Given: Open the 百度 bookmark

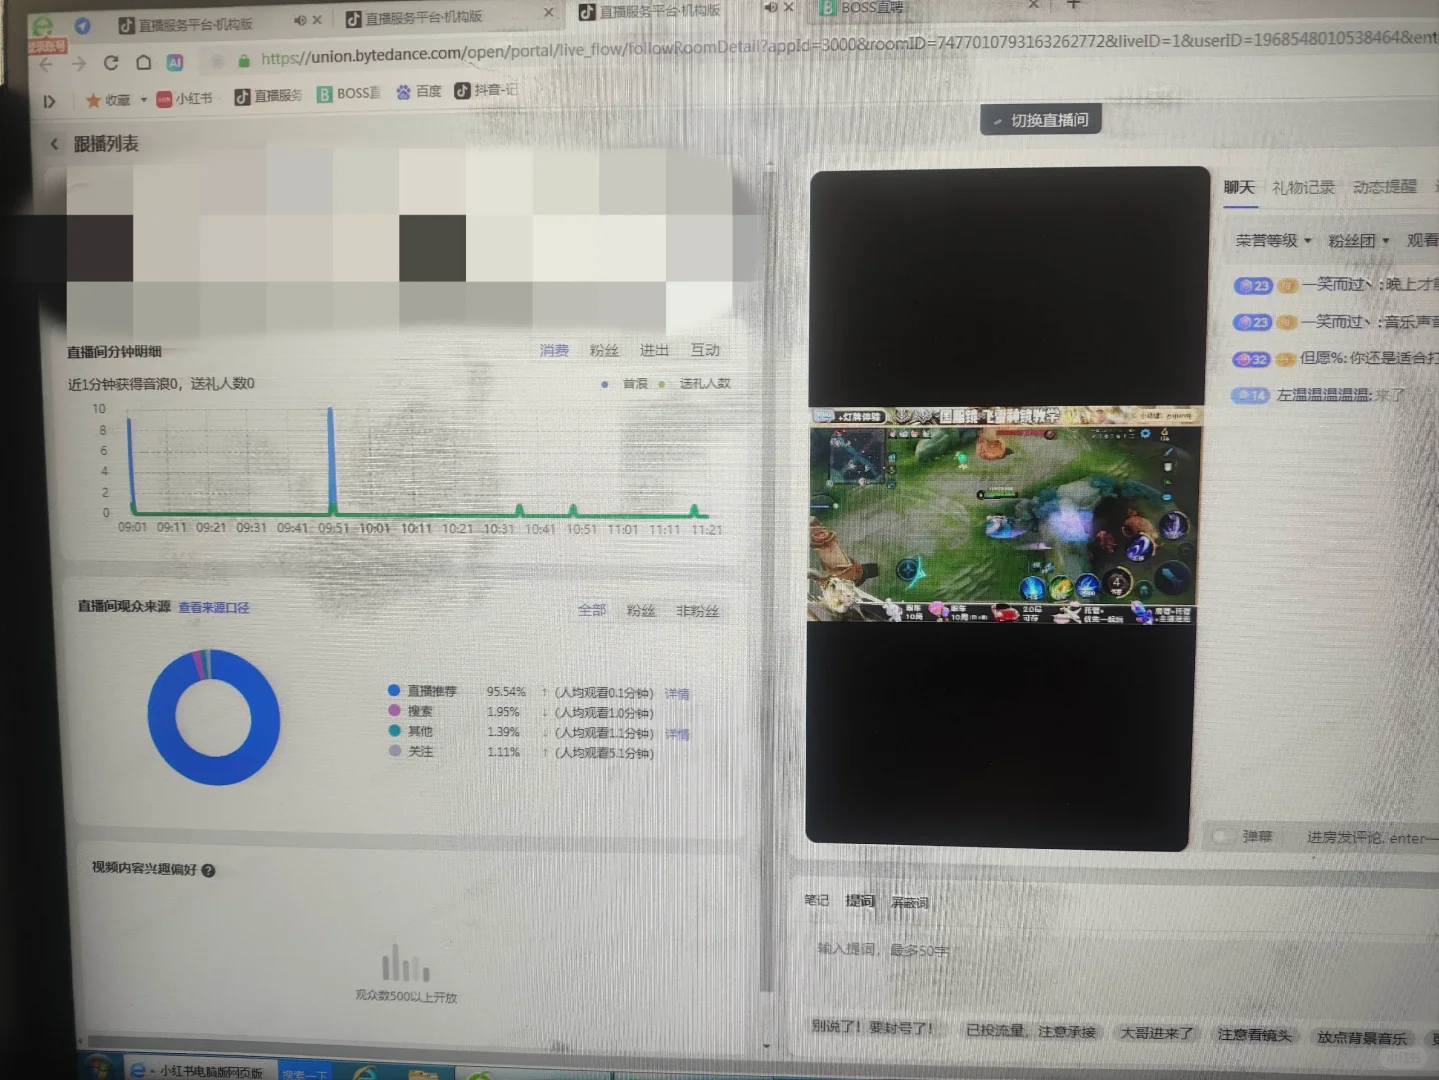Looking at the screenshot, I should tap(419, 92).
